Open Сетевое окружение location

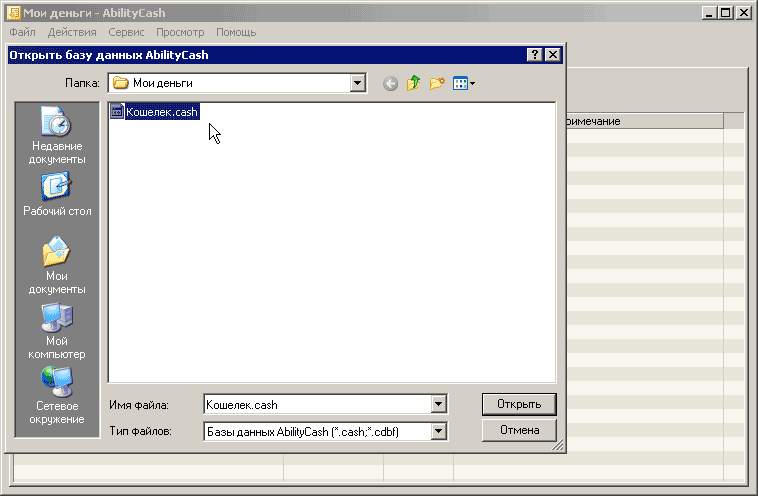tap(57, 396)
